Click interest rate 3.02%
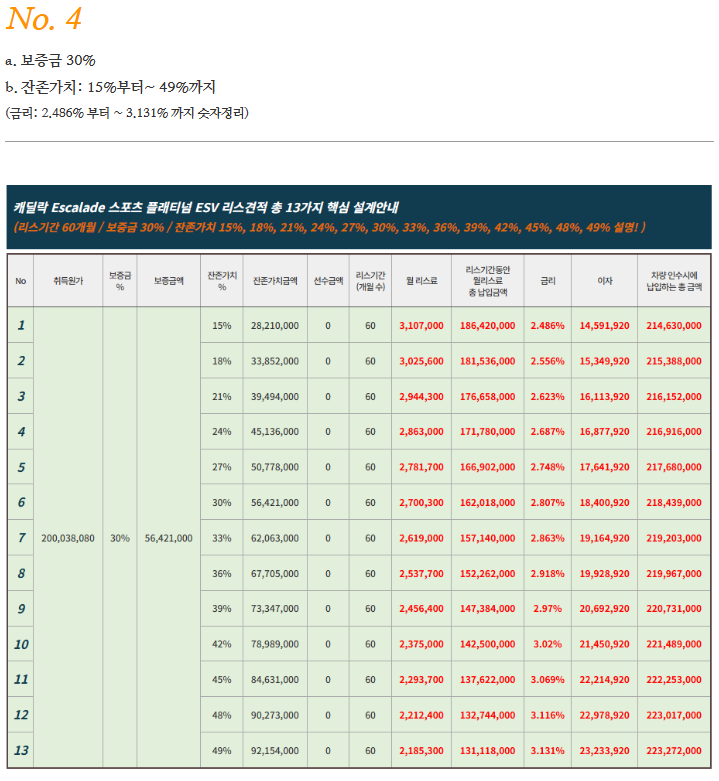Screen dimensions: 719x781 pos(547,644)
